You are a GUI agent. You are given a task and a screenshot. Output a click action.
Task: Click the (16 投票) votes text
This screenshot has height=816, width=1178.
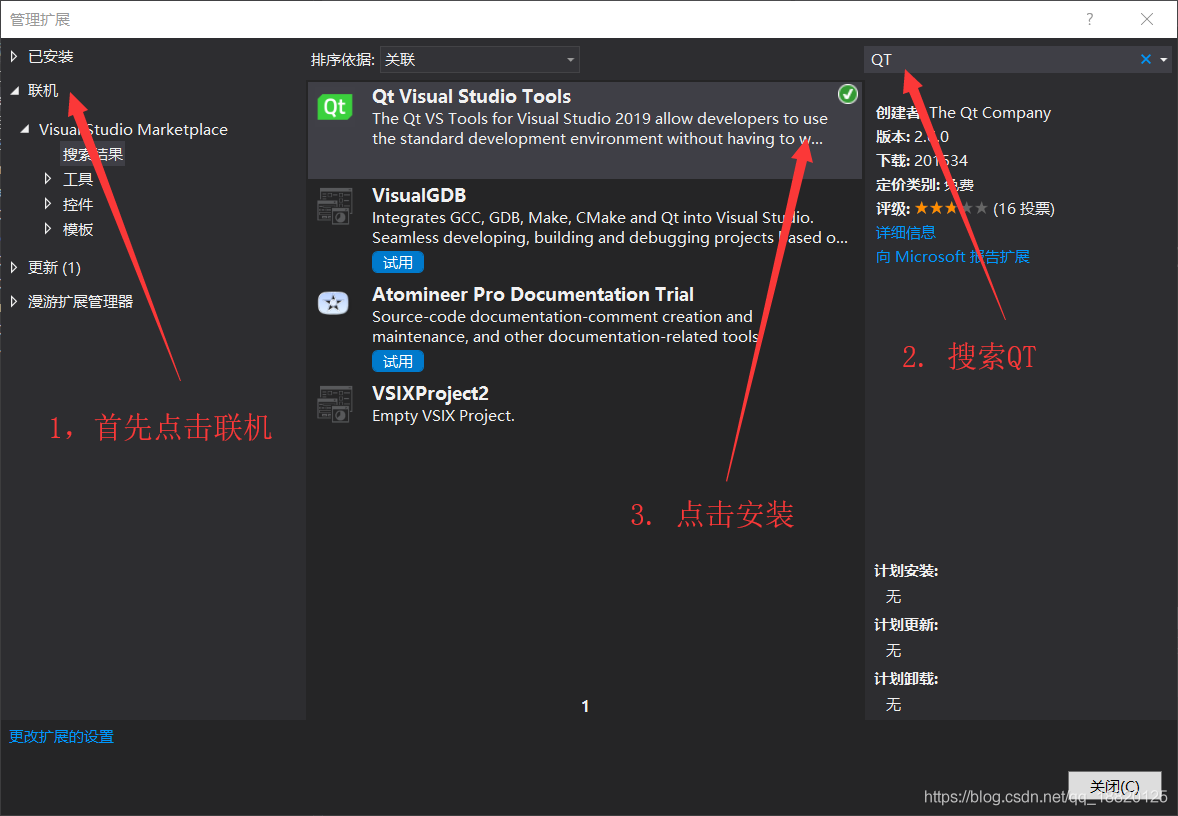(1023, 209)
